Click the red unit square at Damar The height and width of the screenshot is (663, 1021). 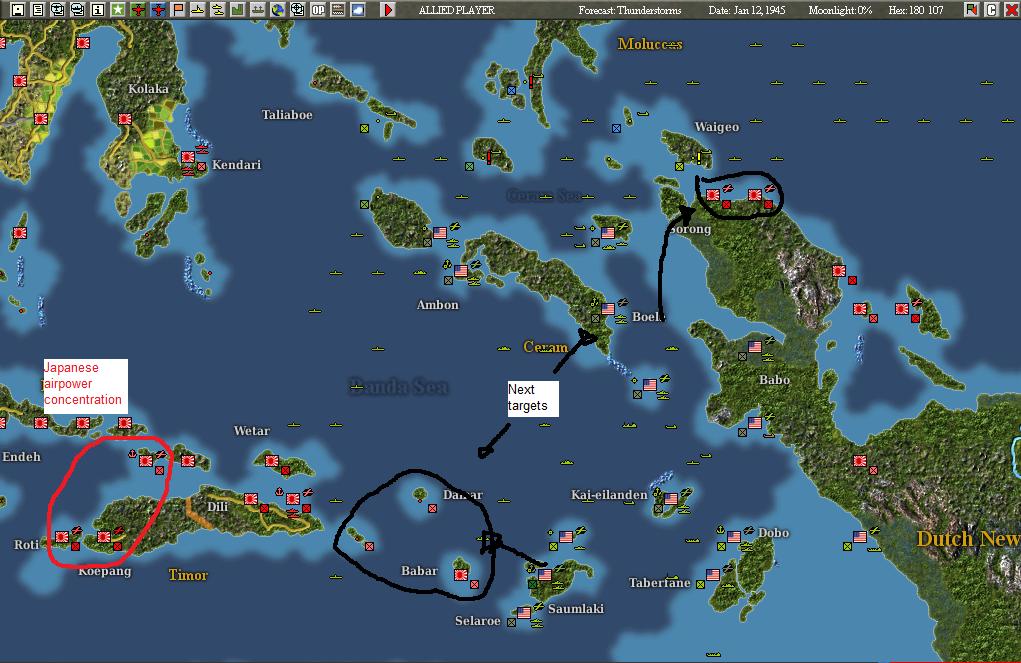[432, 509]
